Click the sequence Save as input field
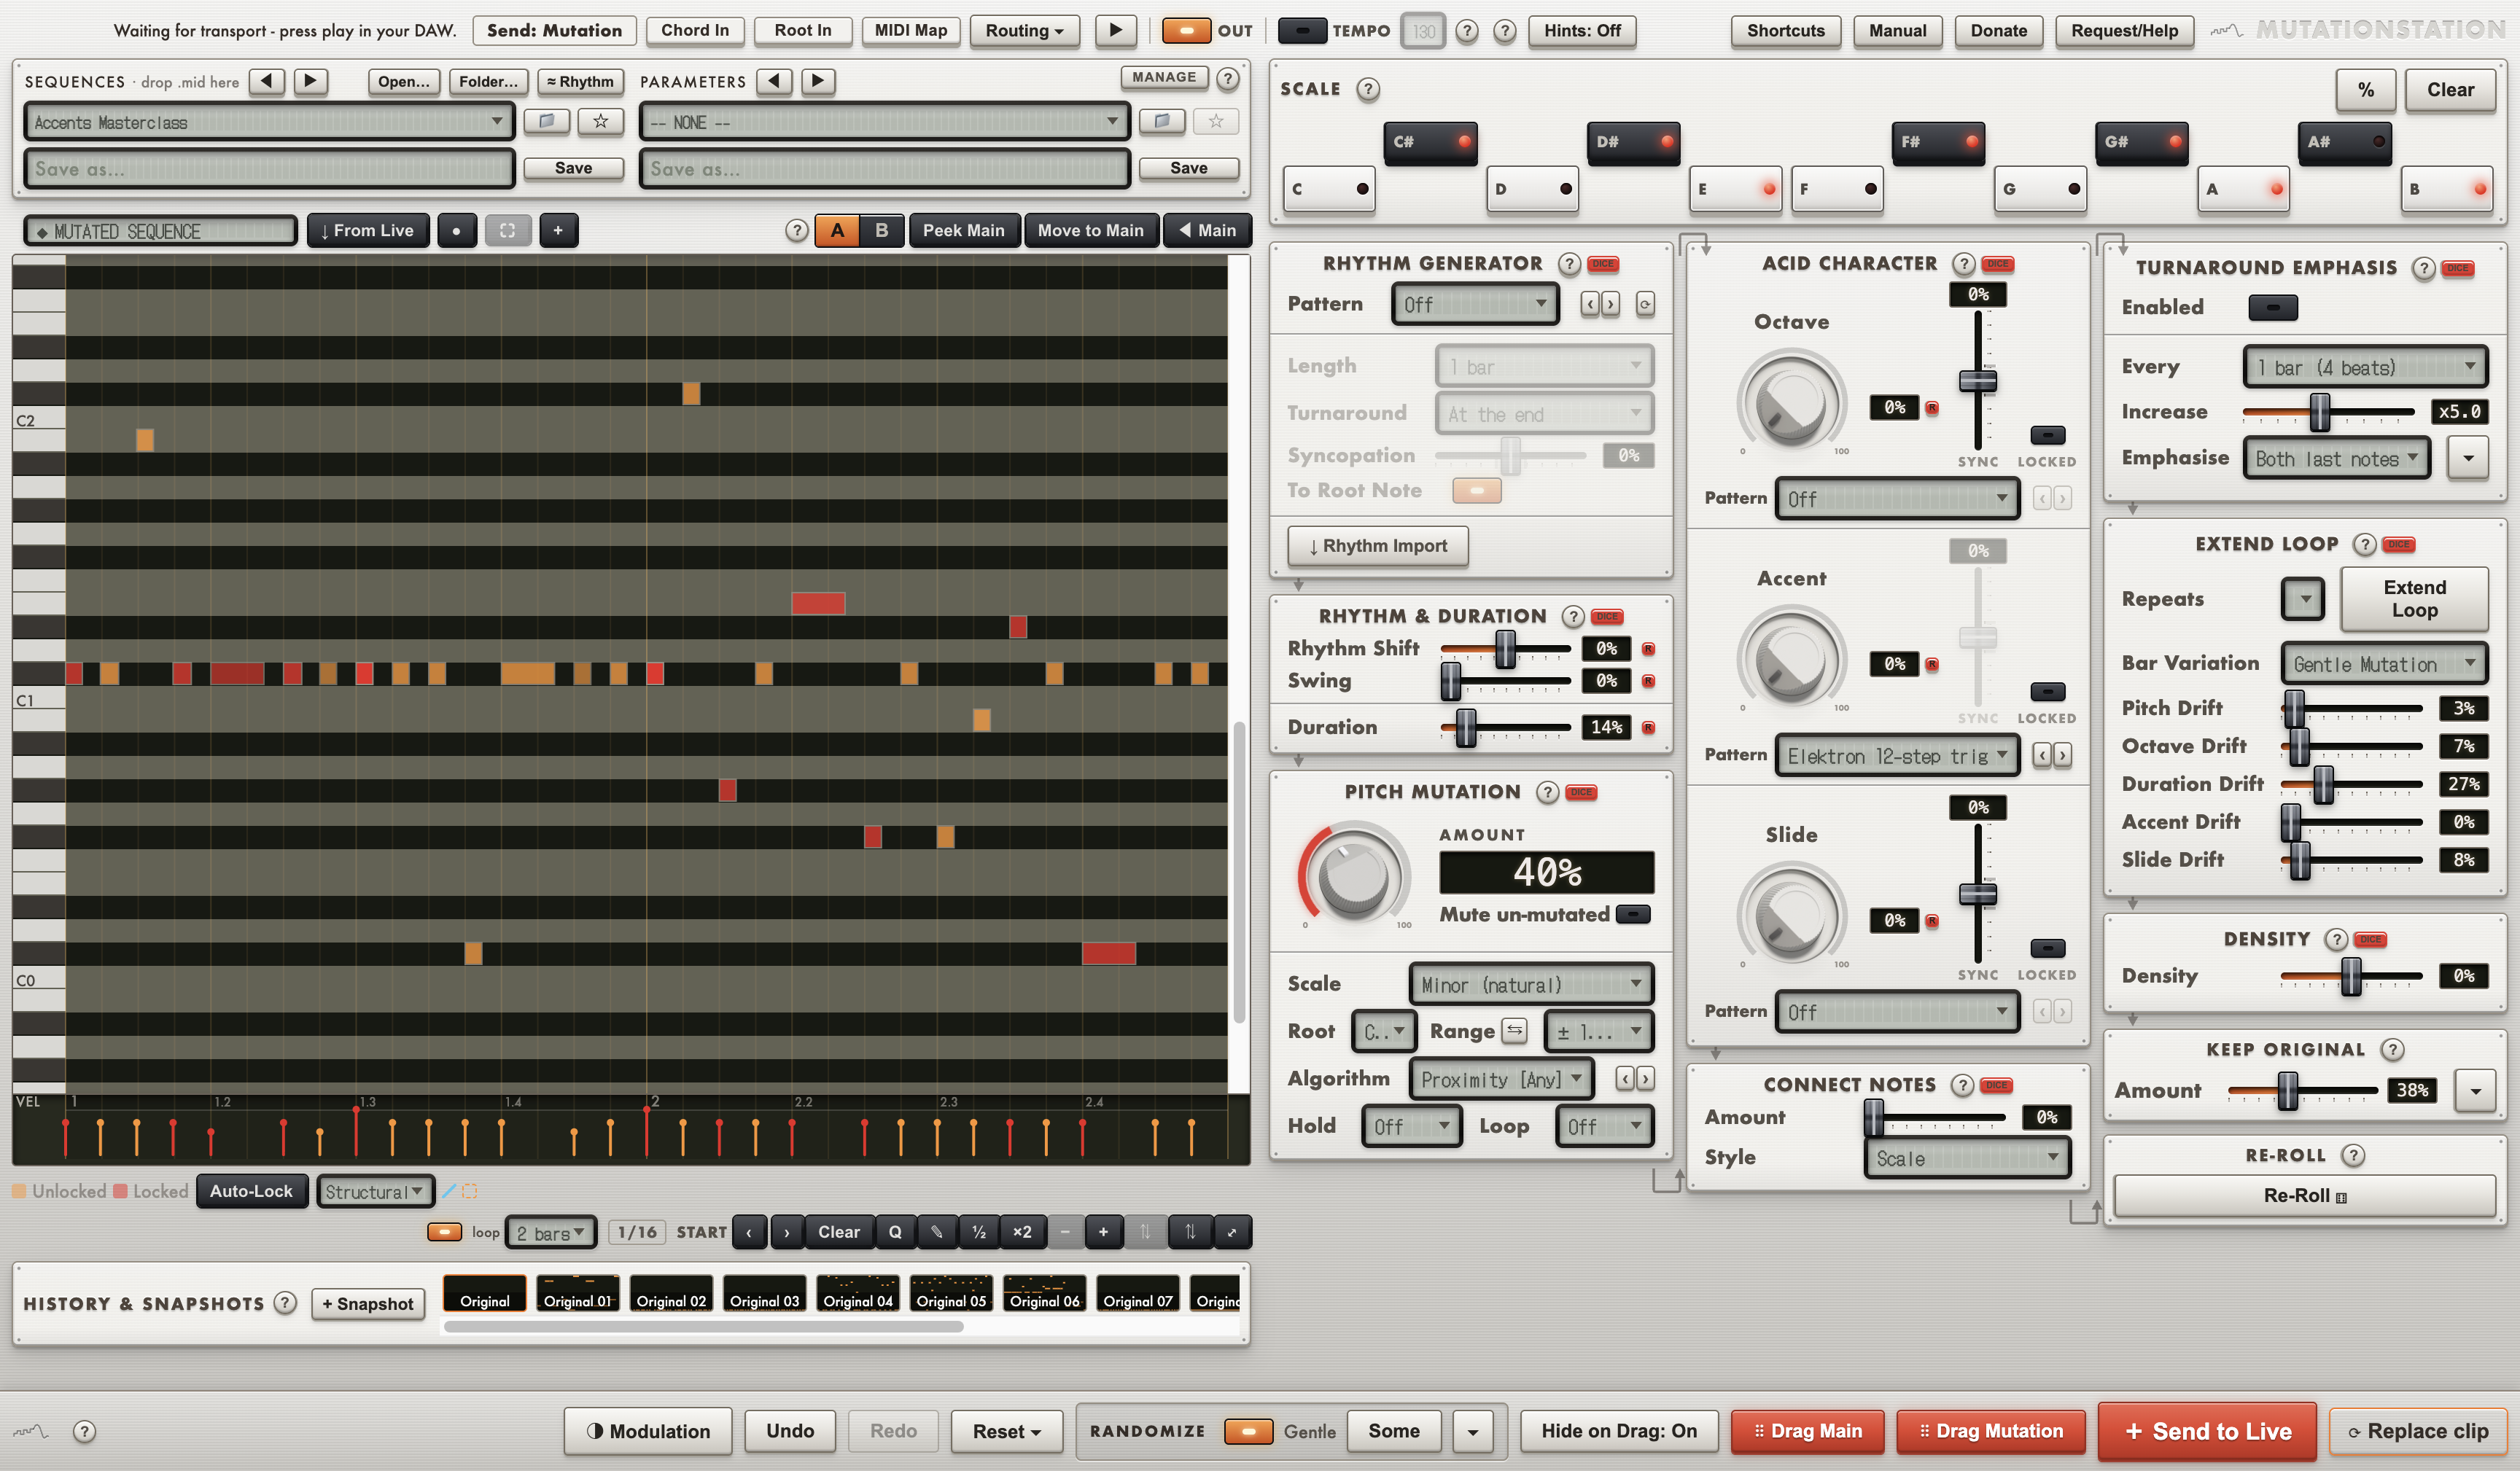The height and width of the screenshot is (1471, 2520). point(268,168)
